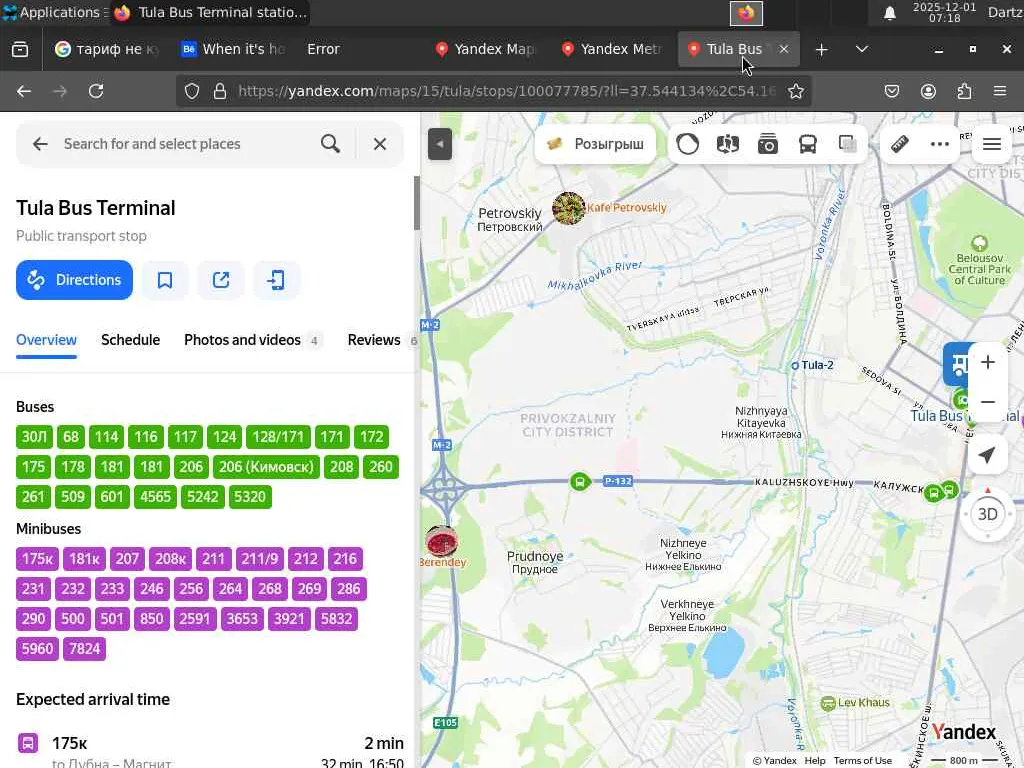Zoom out with the minus button
Viewport: 1024px width, 768px height.
pos(988,402)
